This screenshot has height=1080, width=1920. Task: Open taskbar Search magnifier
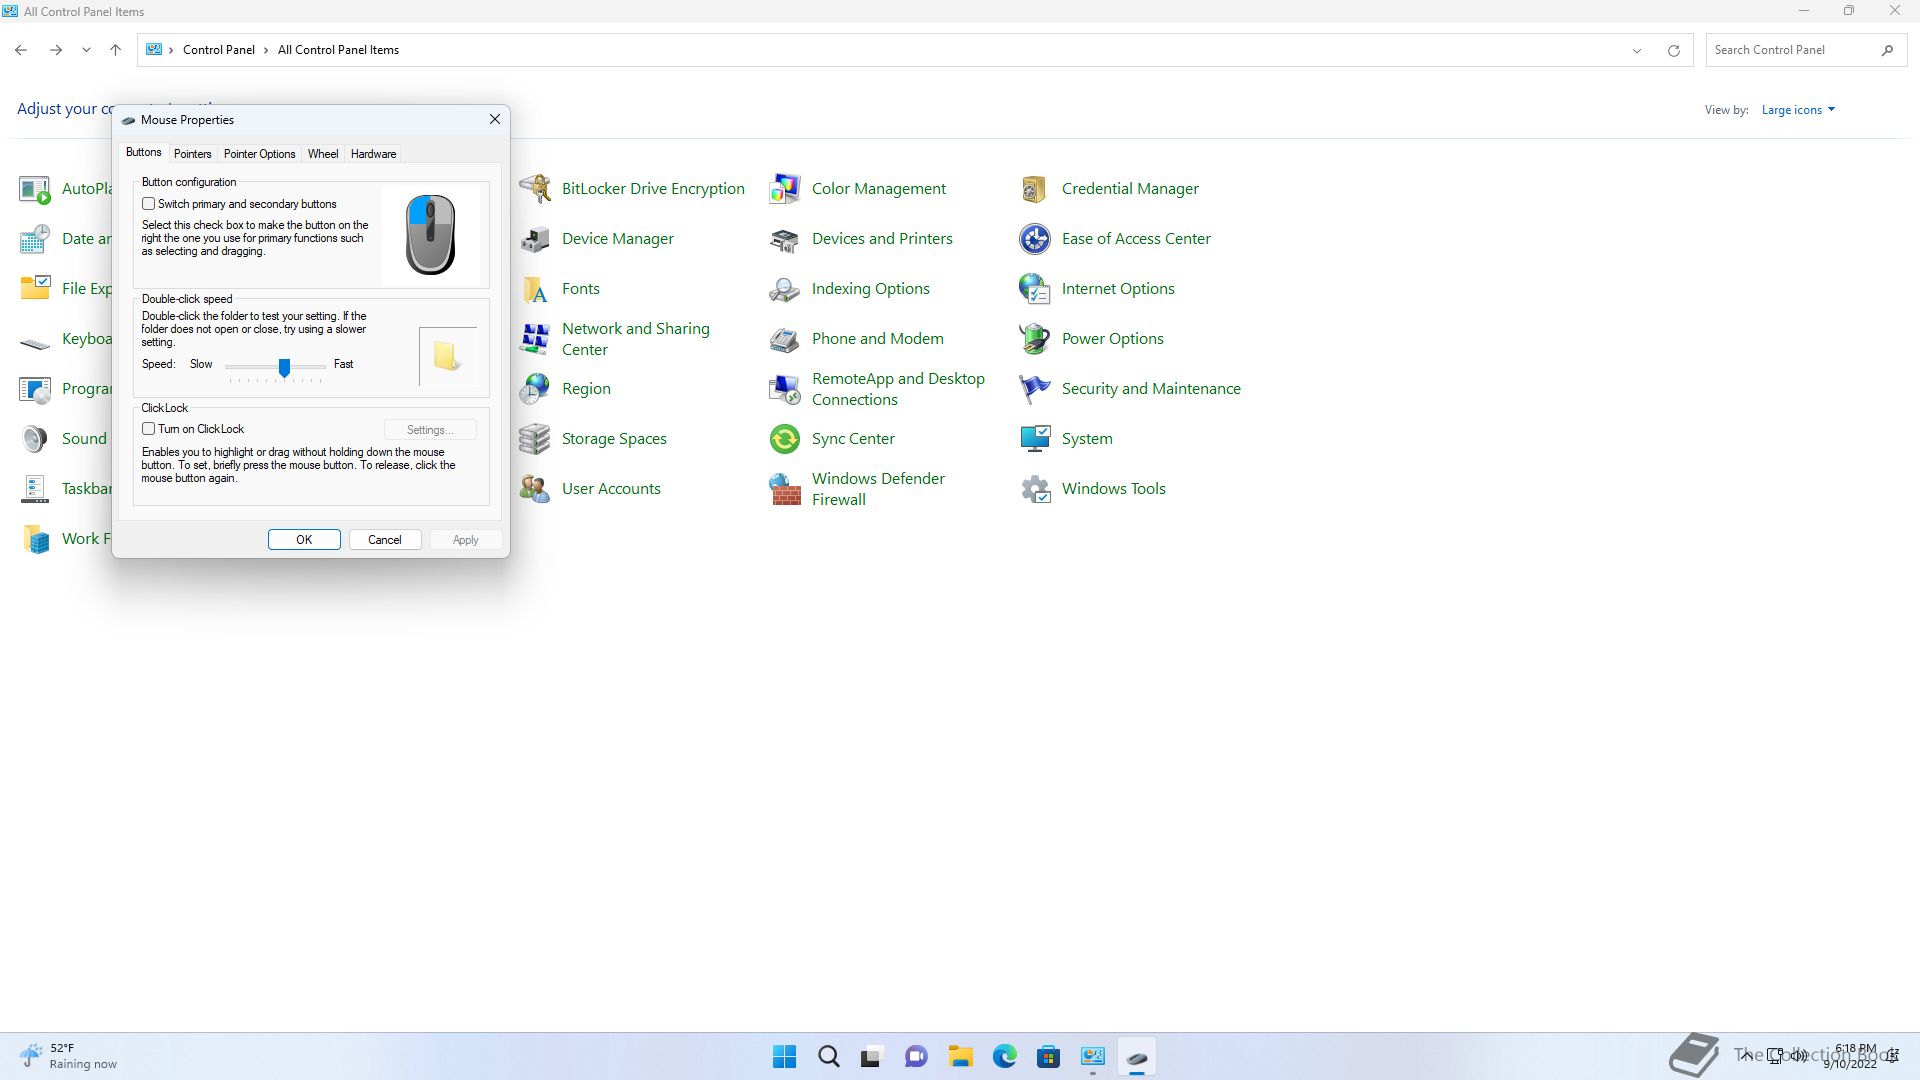[x=829, y=1057]
